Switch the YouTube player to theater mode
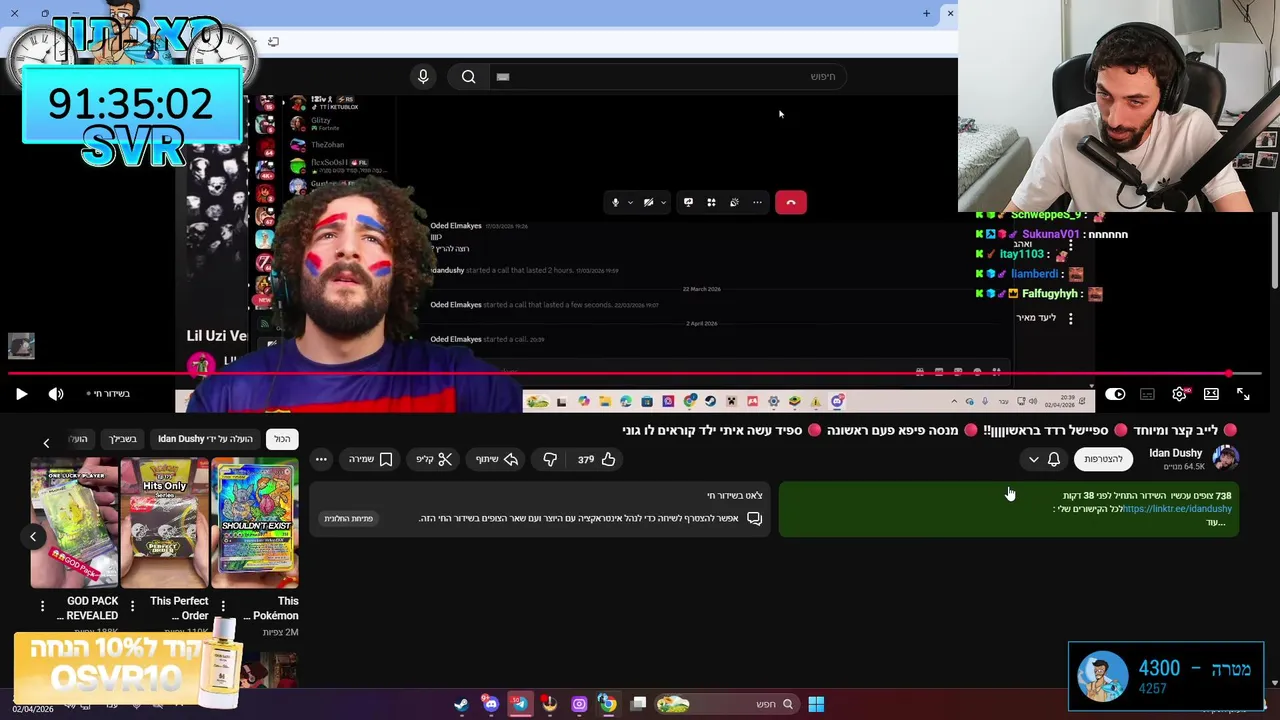Viewport: 1280px width, 720px height. (x=1211, y=394)
